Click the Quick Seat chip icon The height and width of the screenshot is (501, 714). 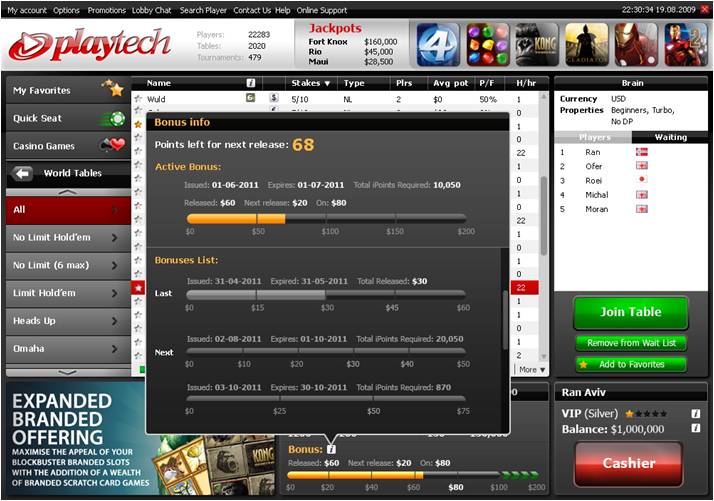coord(113,119)
